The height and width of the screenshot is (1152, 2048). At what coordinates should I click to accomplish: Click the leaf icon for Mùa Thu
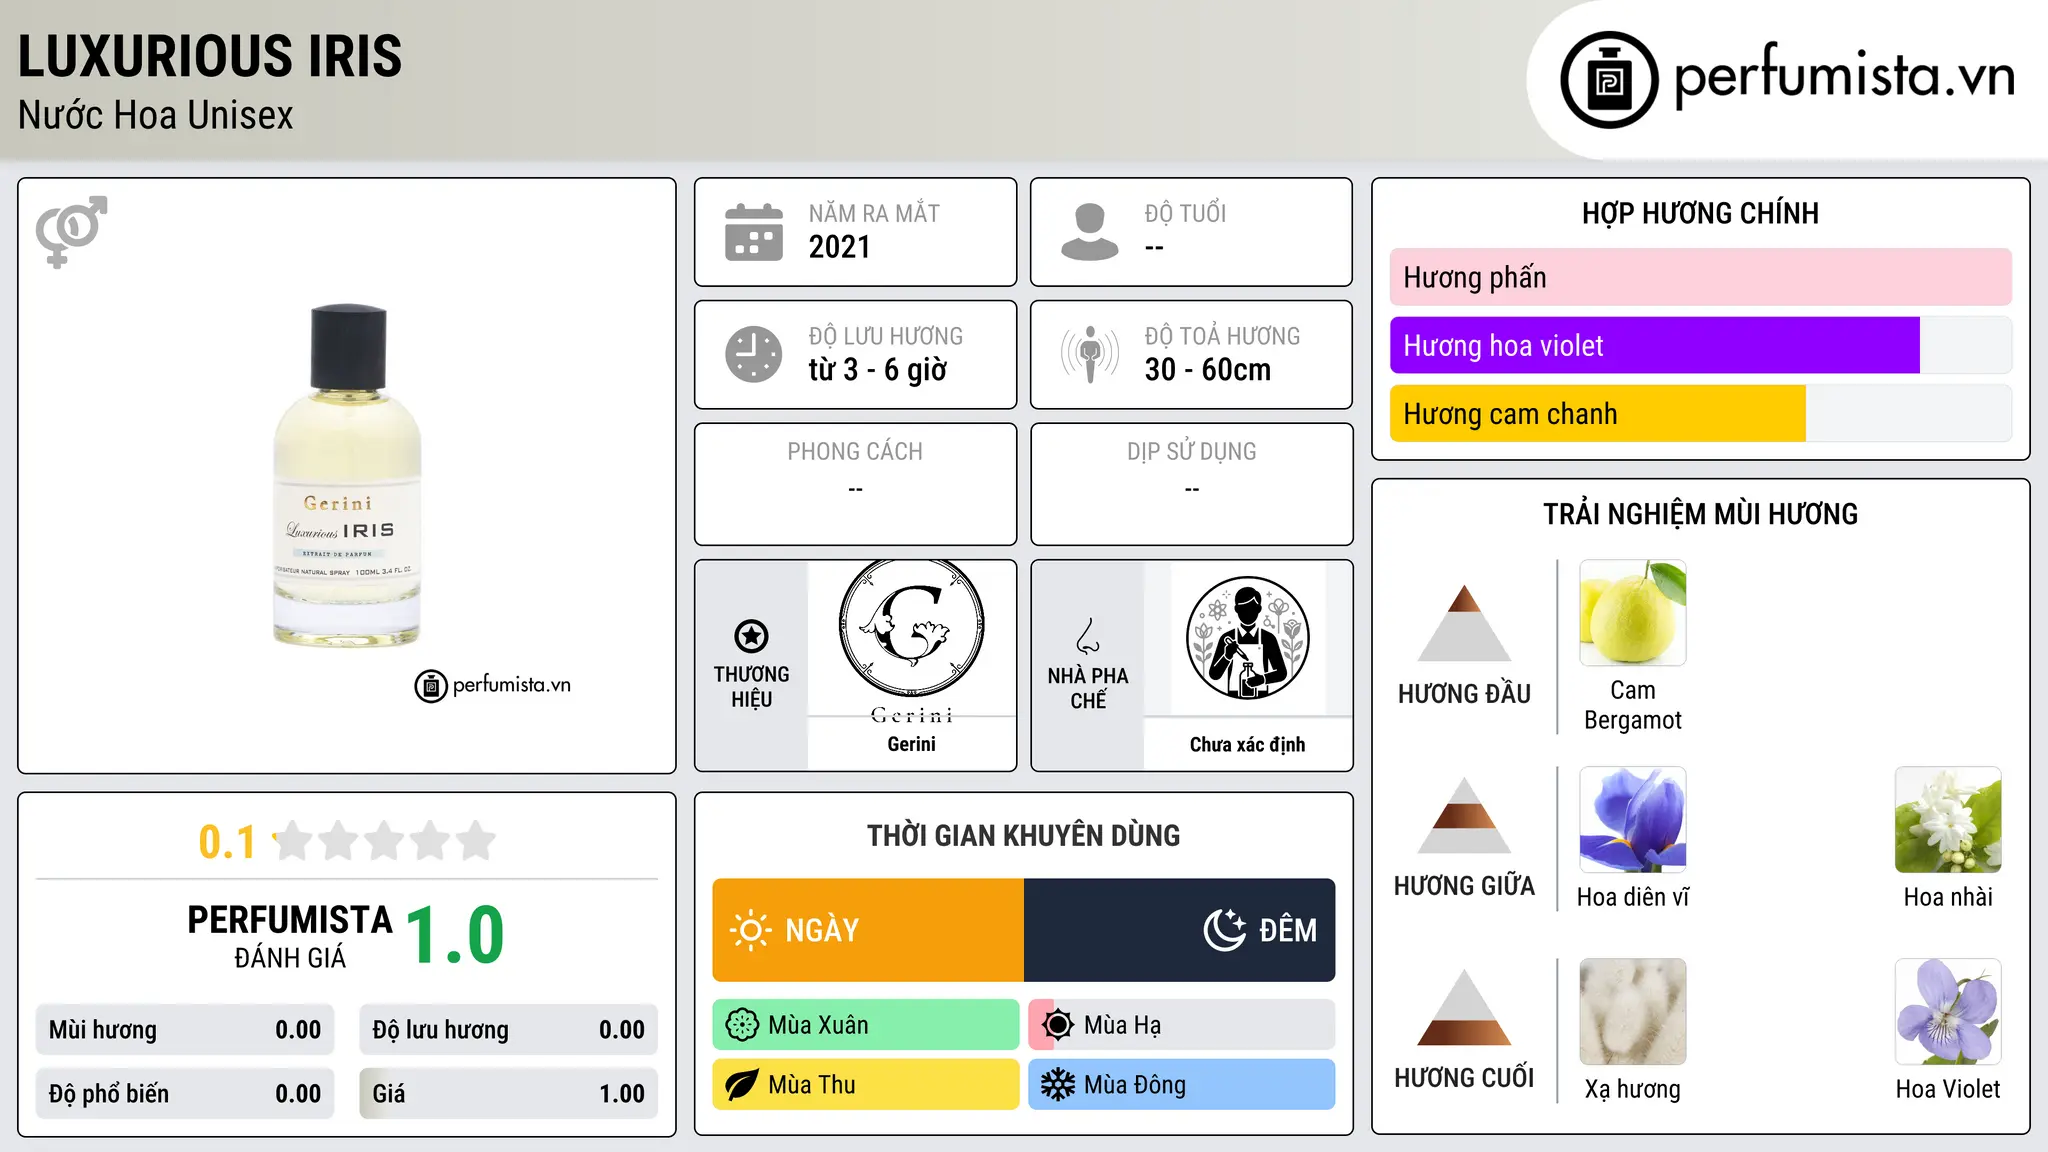point(742,1085)
